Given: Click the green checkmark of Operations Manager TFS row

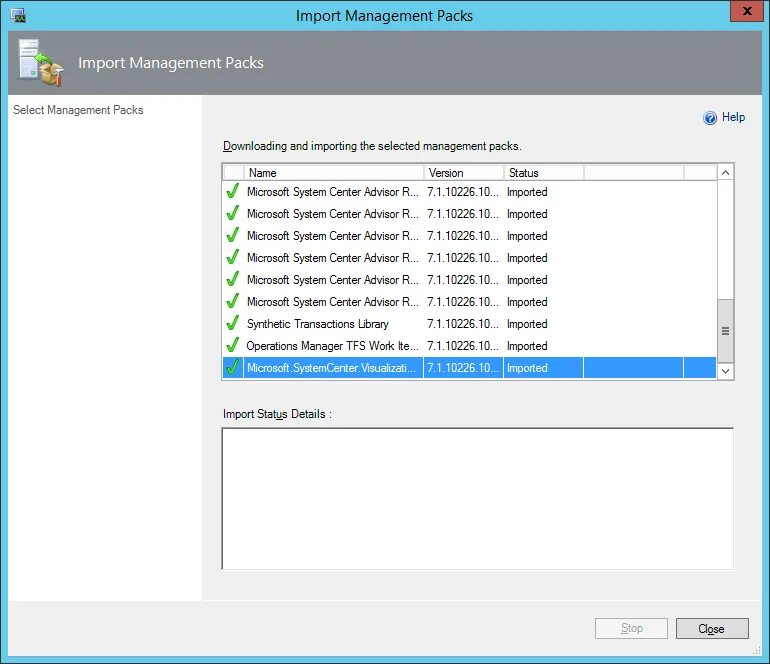Looking at the screenshot, I should 233,345.
